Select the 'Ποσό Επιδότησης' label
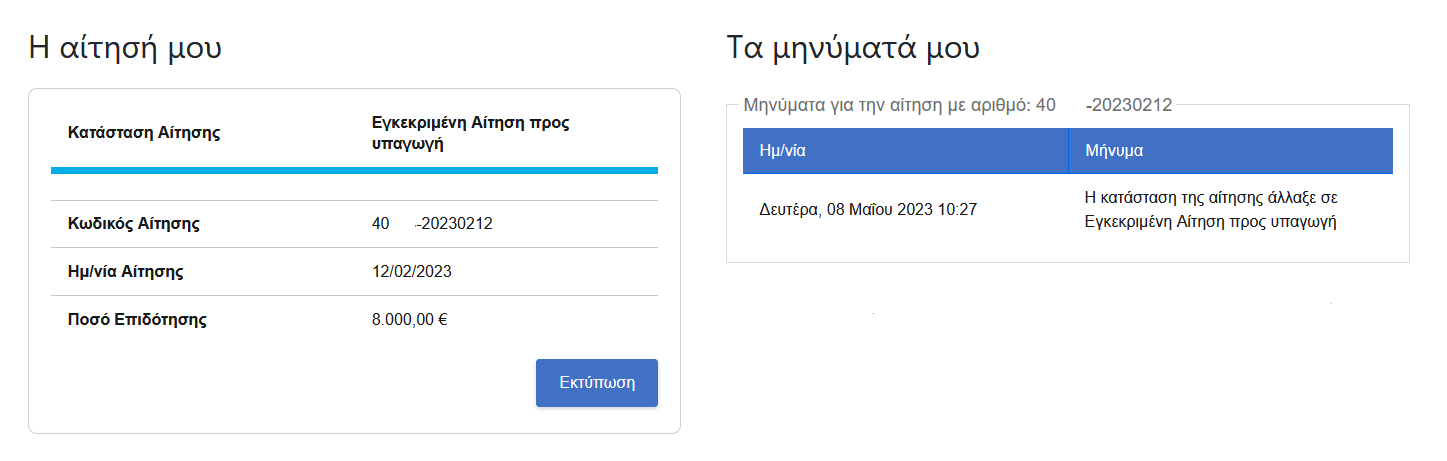The width and height of the screenshot is (1447, 461). pyautogui.click(x=137, y=320)
